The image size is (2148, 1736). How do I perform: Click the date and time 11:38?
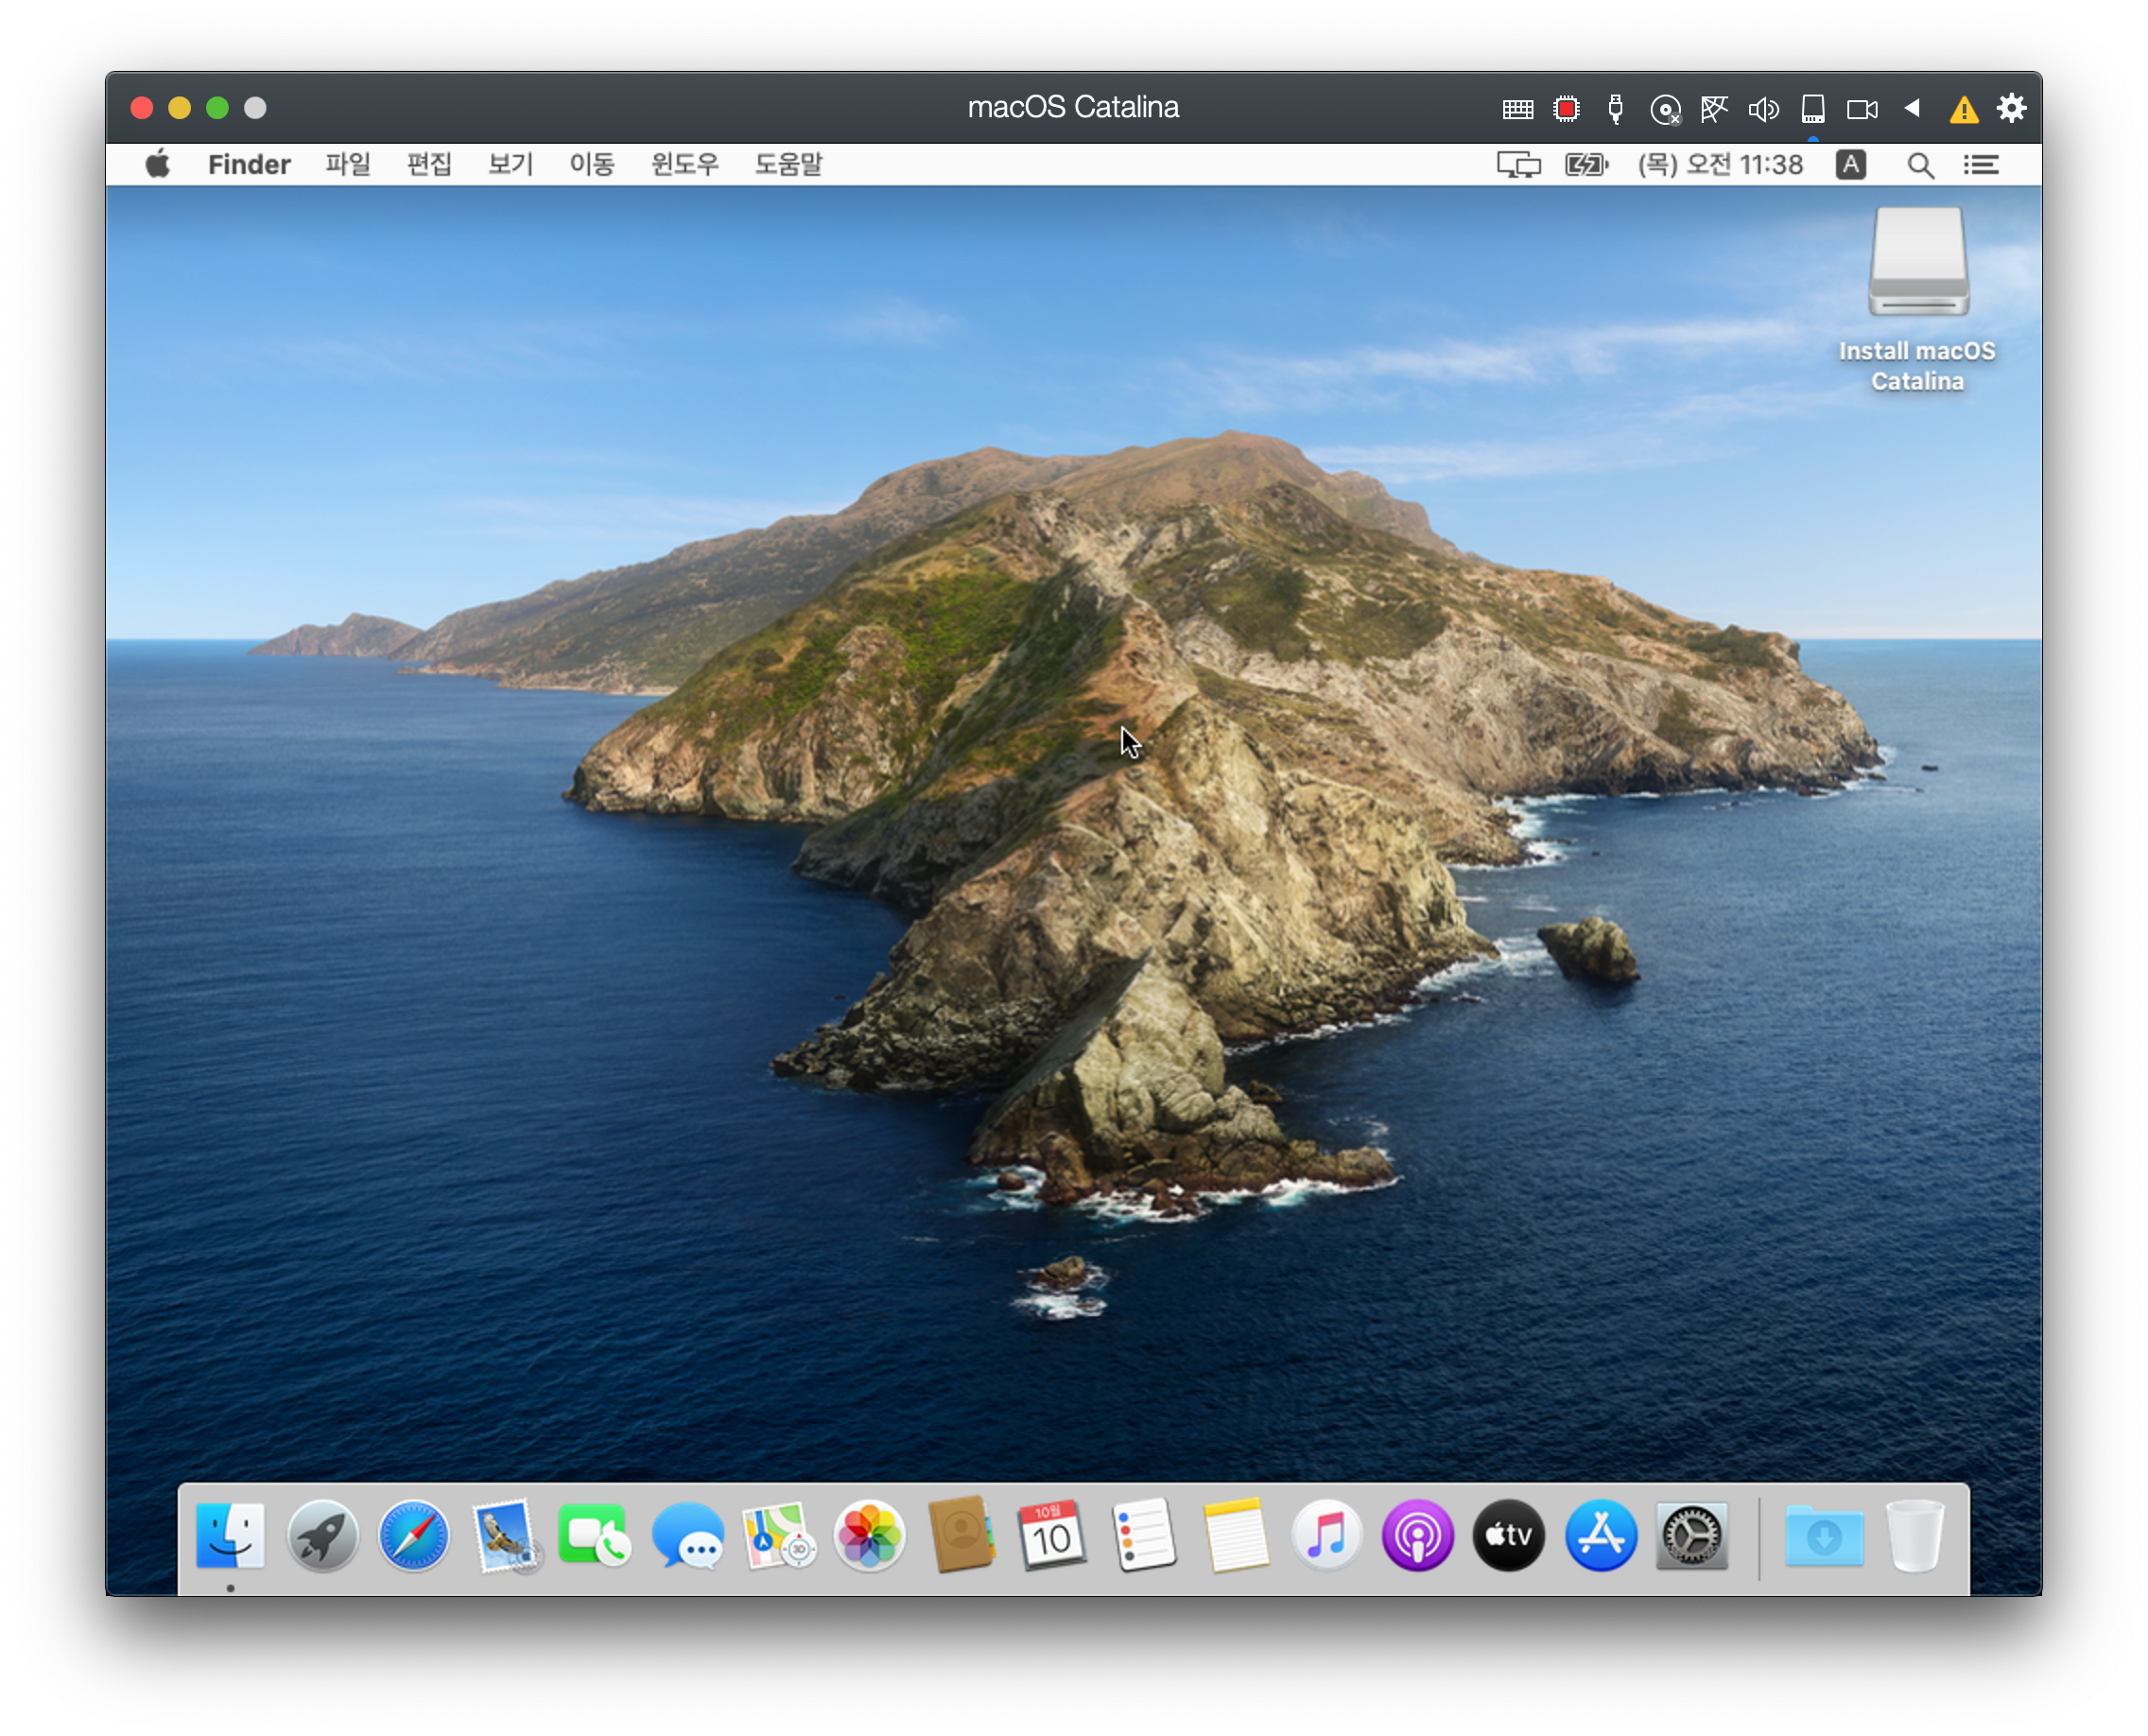tap(1720, 164)
